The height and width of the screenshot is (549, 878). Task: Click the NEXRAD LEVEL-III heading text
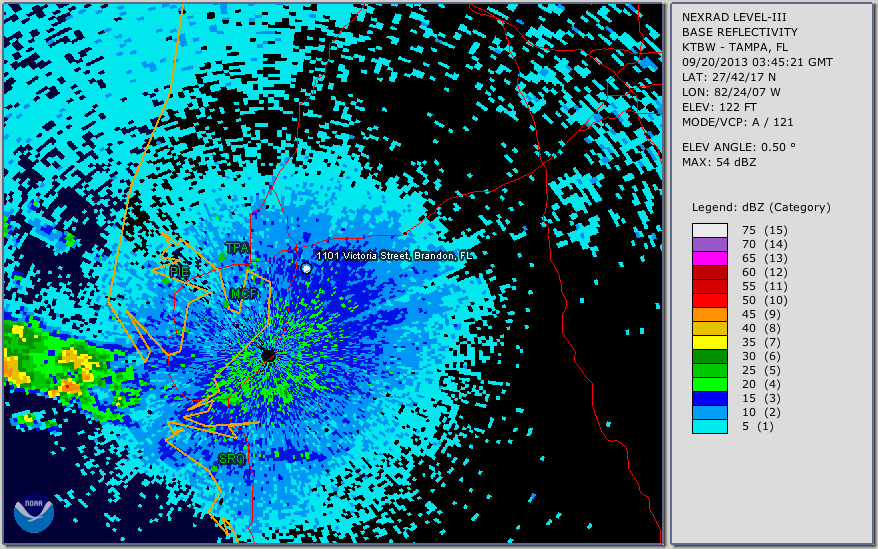click(x=734, y=17)
